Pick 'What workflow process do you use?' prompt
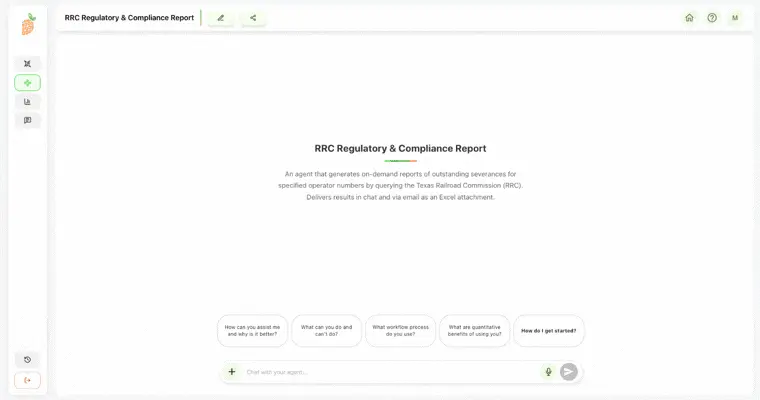This screenshot has height=400, width=760. tap(400, 331)
